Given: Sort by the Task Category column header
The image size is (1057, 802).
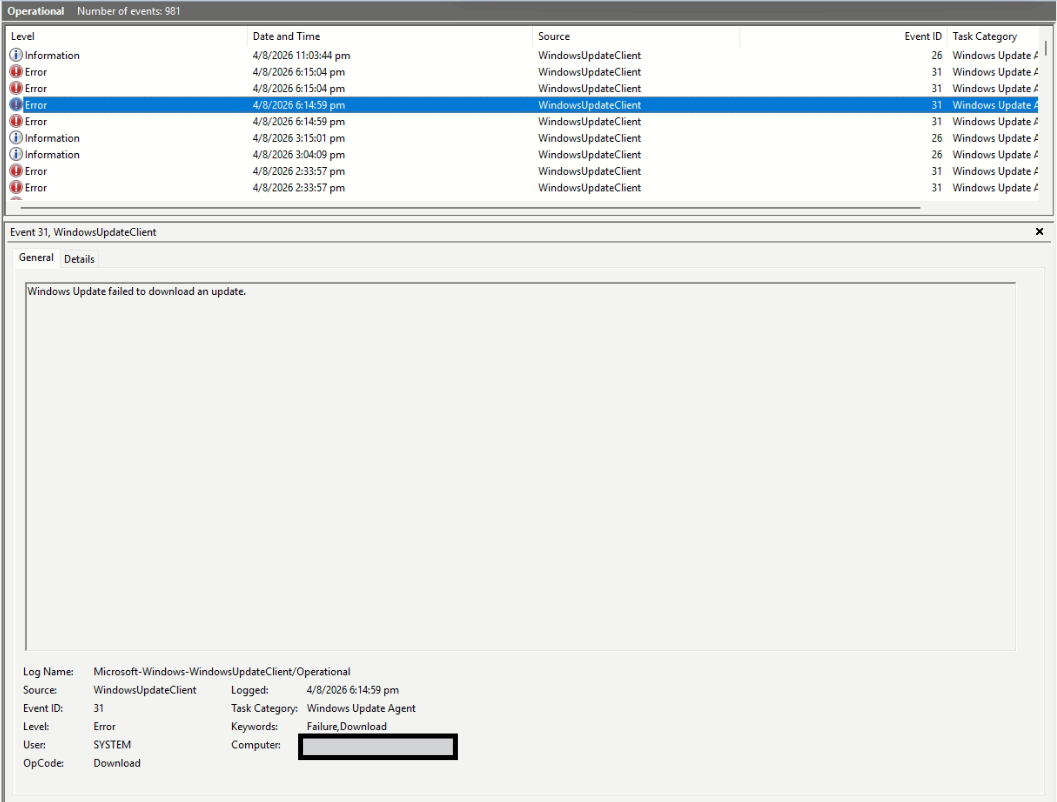Looking at the screenshot, I should [x=992, y=36].
